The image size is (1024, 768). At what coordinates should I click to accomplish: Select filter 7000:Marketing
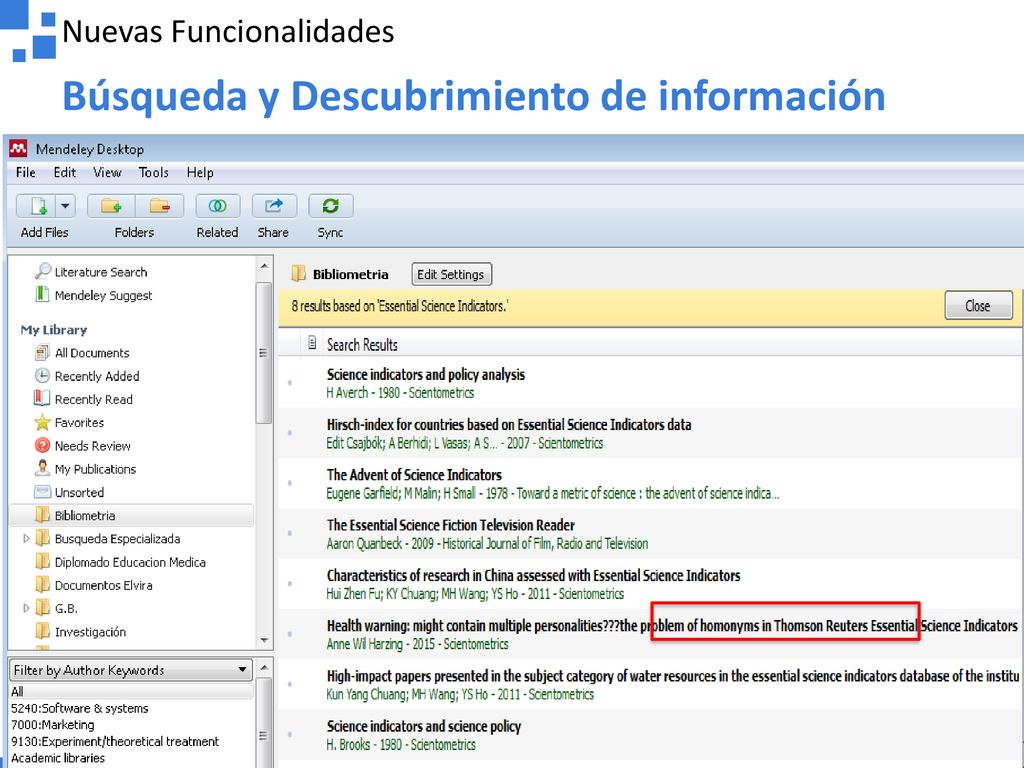click(x=53, y=725)
